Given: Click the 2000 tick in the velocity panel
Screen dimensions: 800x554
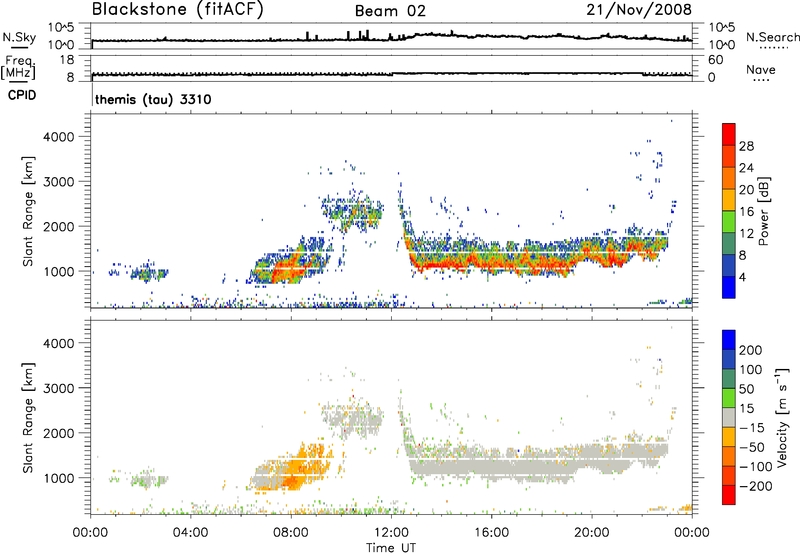Looking at the screenshot, I should 59,433.
